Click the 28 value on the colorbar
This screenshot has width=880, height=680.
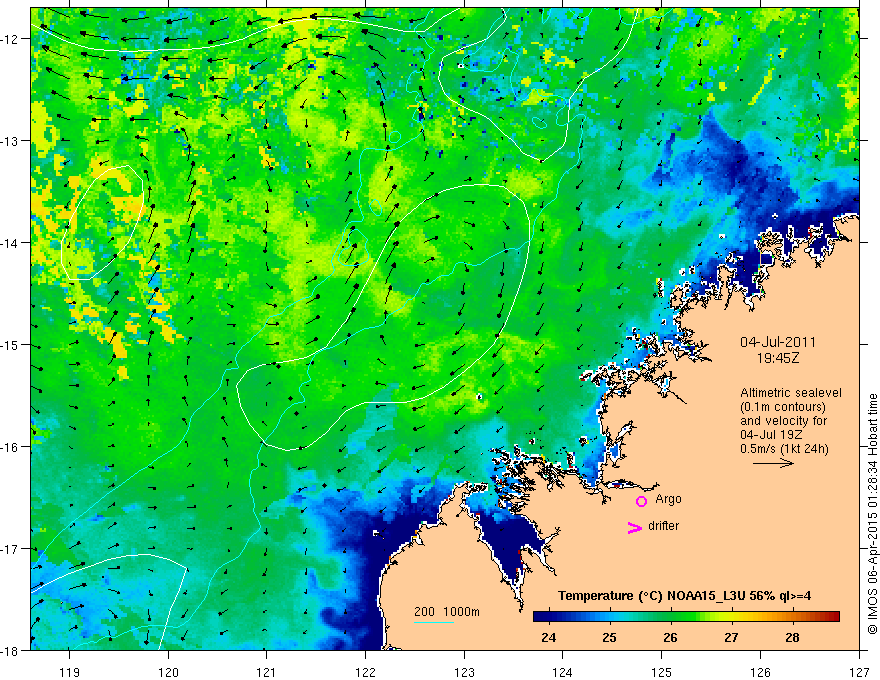point(792,637)
